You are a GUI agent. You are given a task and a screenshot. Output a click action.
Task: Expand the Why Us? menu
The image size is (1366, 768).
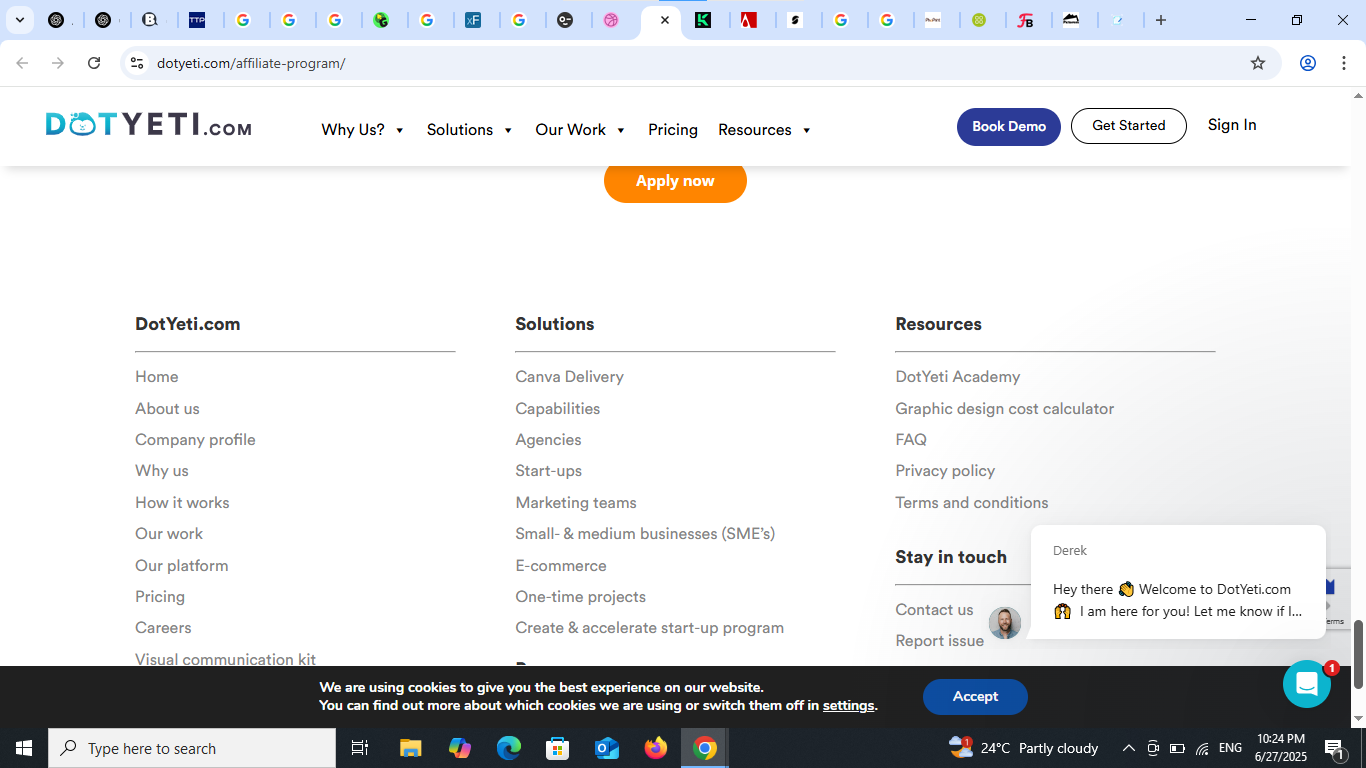(363, 130)
